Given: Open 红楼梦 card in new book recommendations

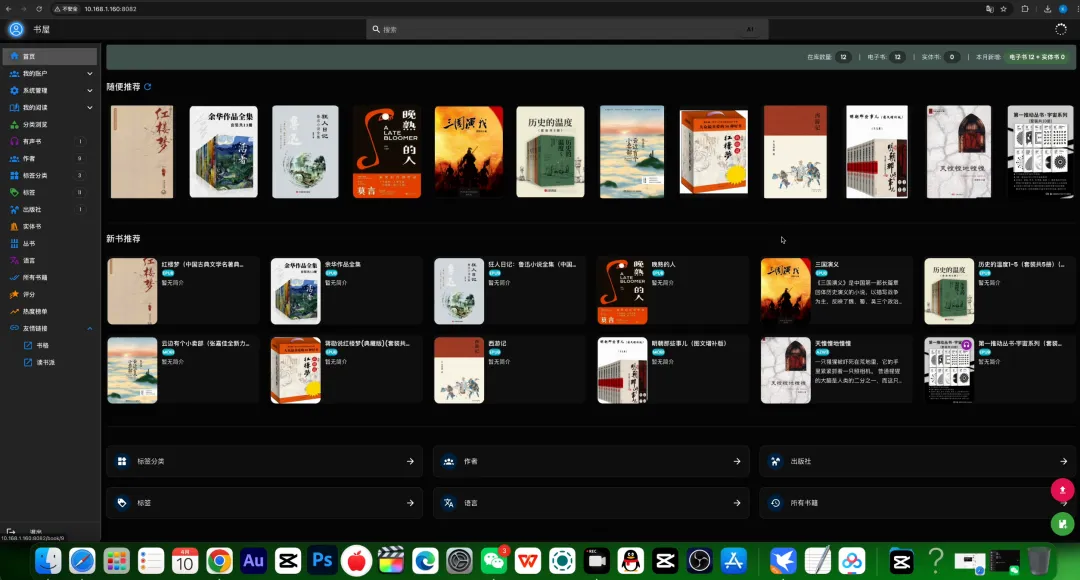Looking at the screenshot, I should point(183,291).
